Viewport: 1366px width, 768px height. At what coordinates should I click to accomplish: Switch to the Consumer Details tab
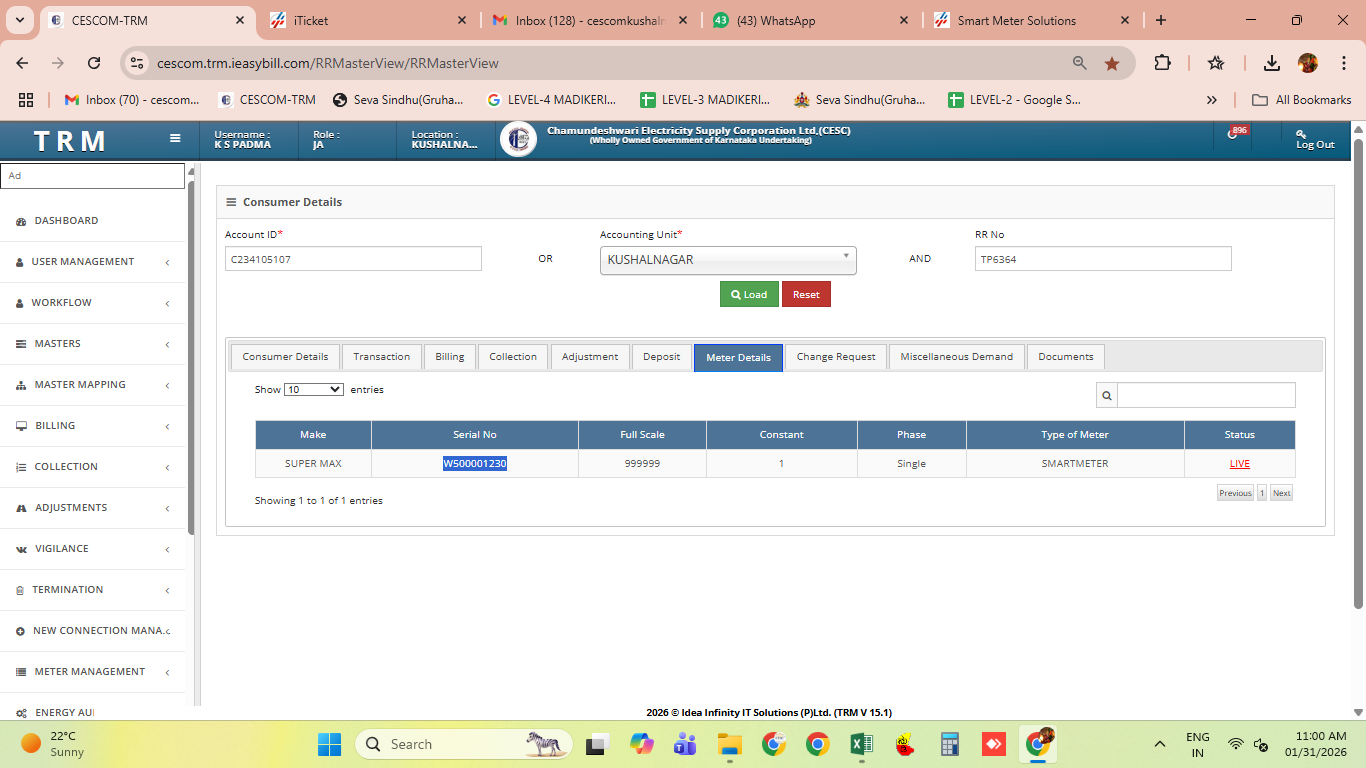tap(285, 357)
